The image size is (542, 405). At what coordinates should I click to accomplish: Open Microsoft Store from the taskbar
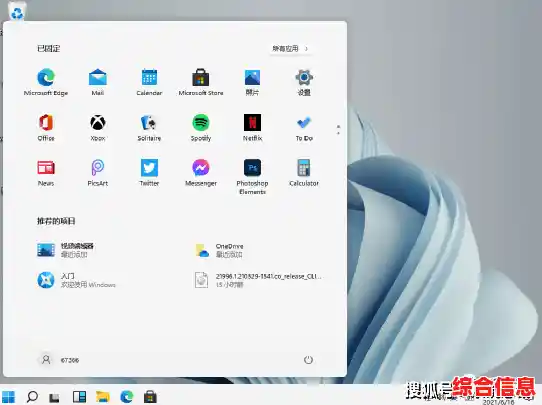click(x=150, y=397)
